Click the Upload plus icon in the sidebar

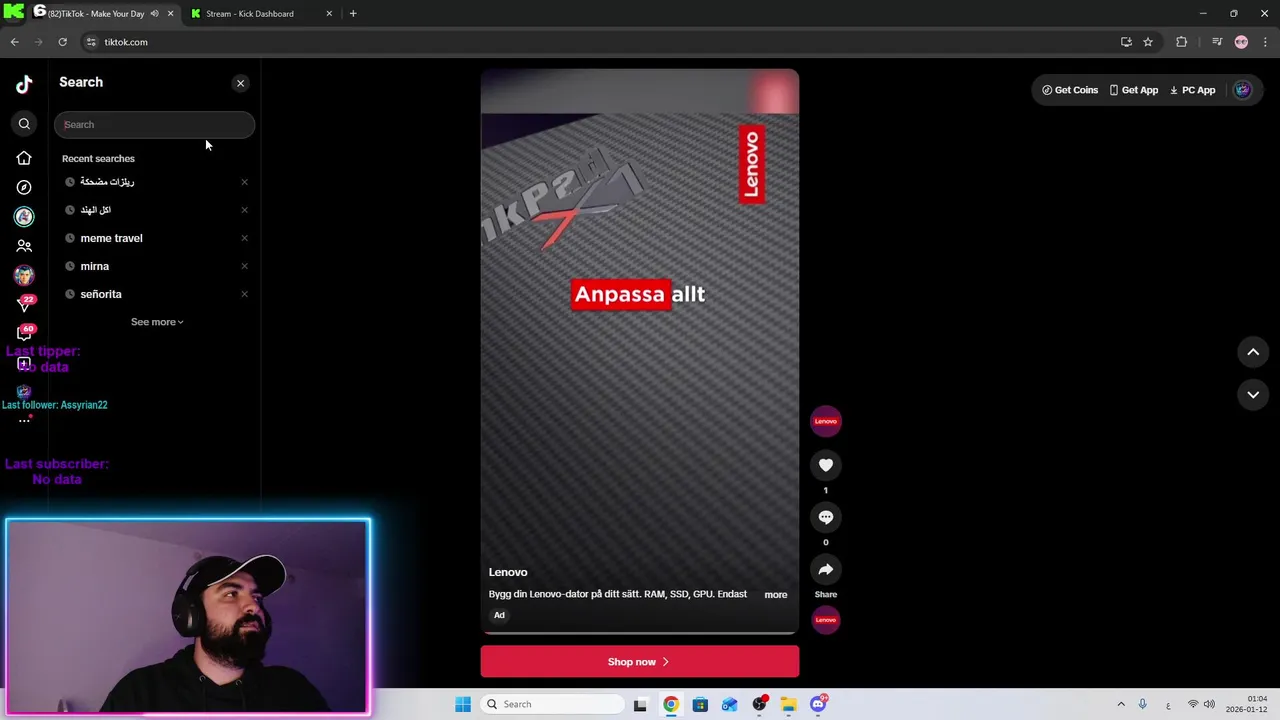(24, 363)
